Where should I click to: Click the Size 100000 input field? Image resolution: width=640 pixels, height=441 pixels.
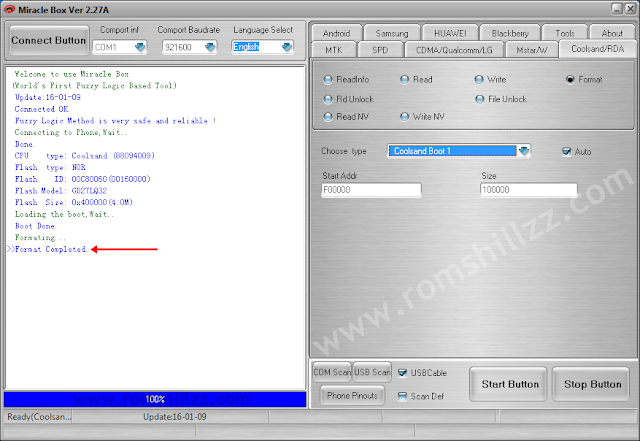[x=529, y=190]
